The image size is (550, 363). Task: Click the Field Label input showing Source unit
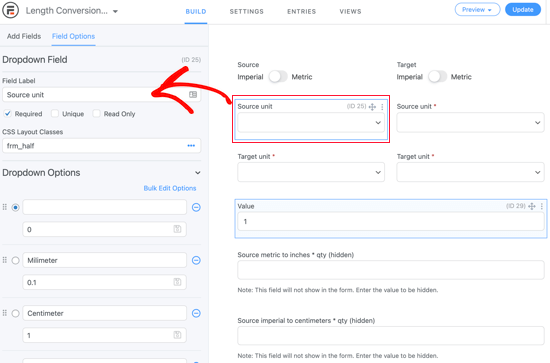click(x=101, y=95)
